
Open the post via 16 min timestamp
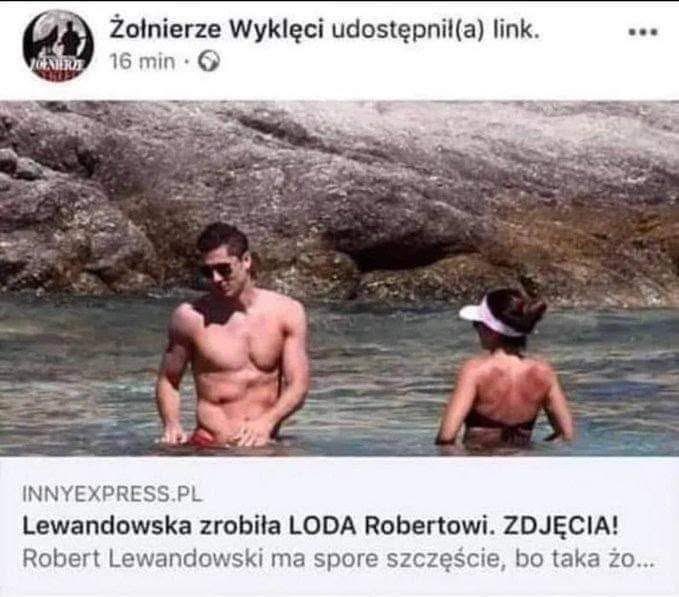tap(142, 61)
